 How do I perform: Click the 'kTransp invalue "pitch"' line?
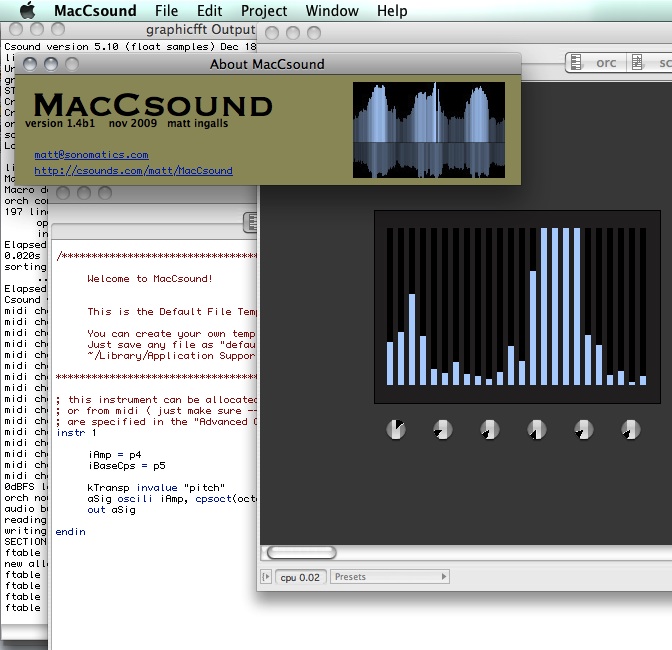point(156,488)
